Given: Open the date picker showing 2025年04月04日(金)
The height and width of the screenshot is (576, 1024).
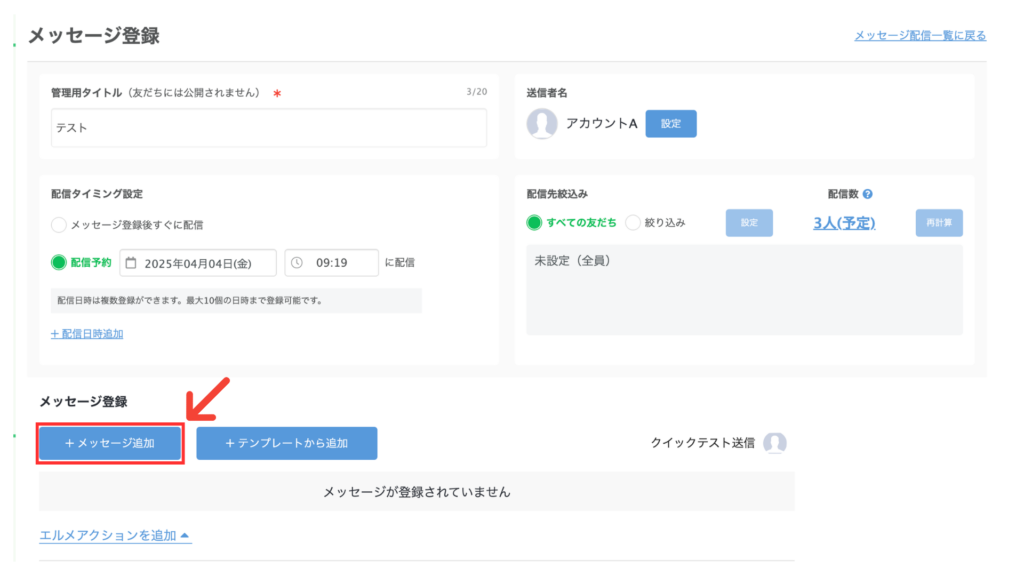Looking at the screenshot, I should (198, 263).
